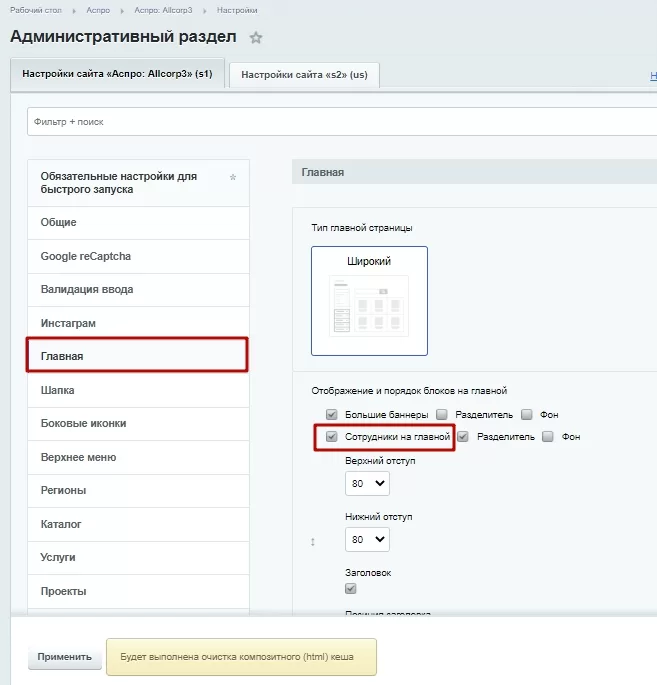Focus the Фильтр + поиск field
The width and height of the screenshot is (657, 685).
[x=342, y=122]
